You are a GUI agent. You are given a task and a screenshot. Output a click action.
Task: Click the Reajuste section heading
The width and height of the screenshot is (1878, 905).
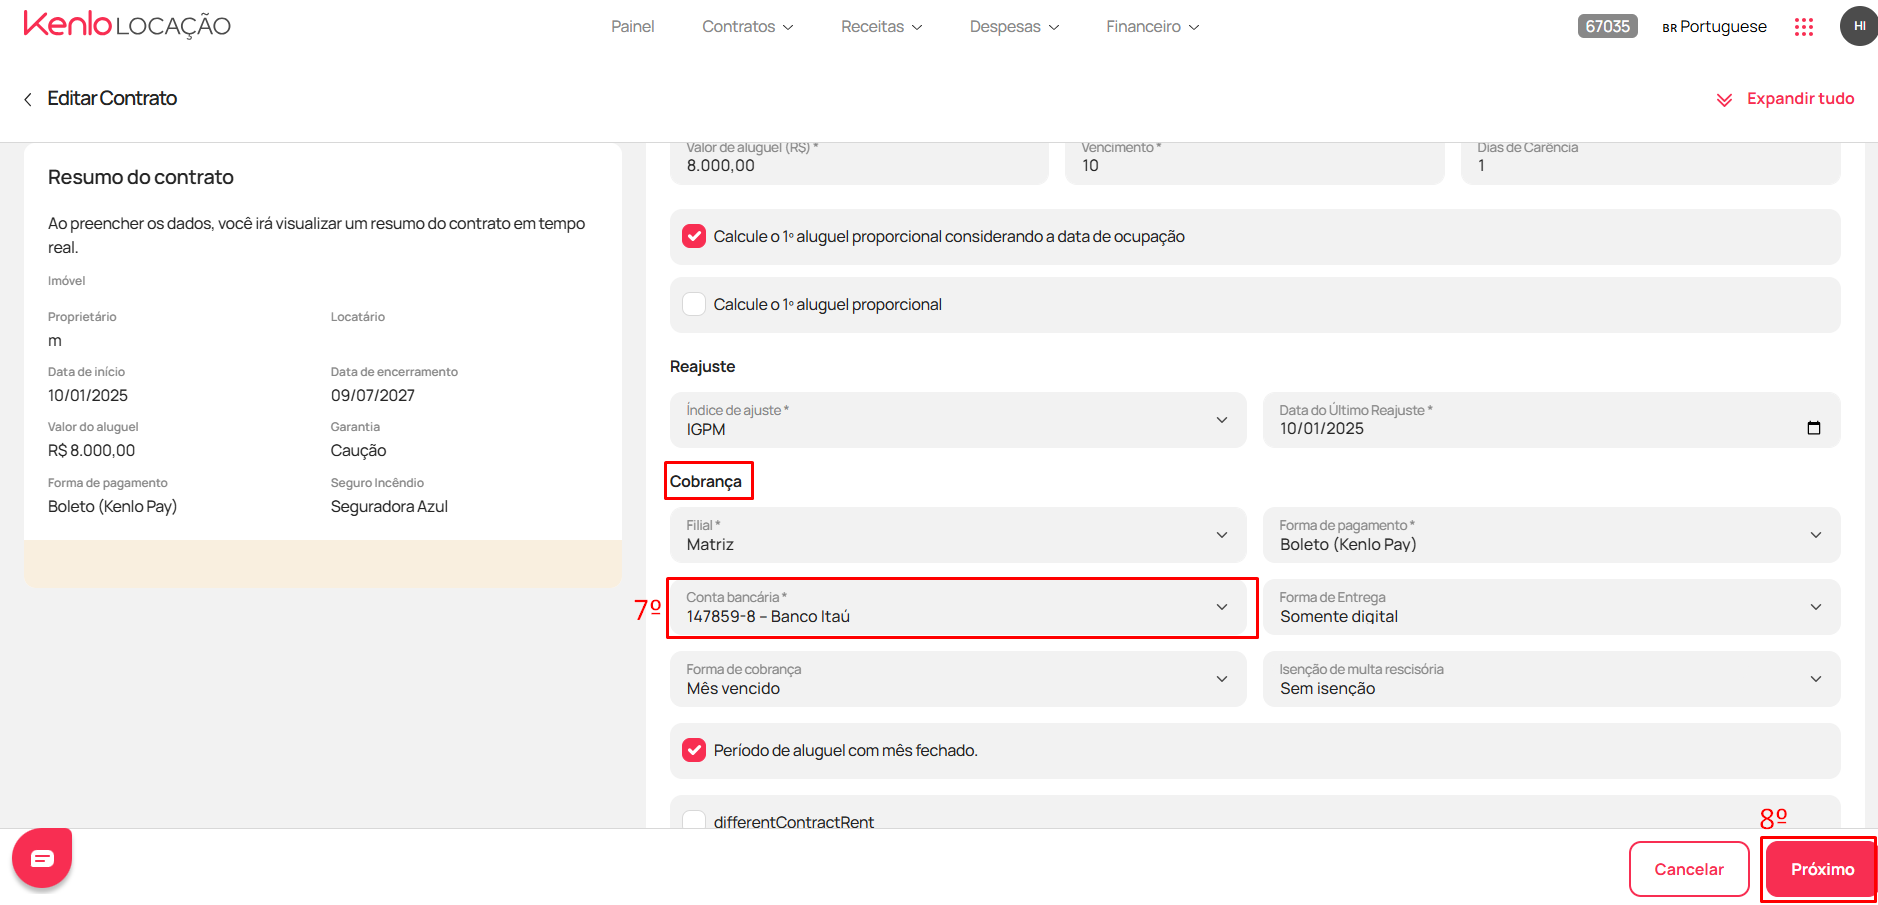[x=702, y=366]
